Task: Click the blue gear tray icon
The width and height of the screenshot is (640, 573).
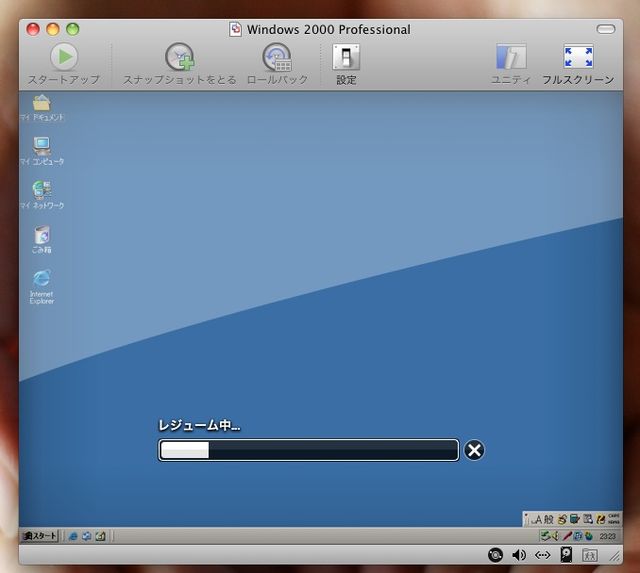Action: (x=578, y=536)
